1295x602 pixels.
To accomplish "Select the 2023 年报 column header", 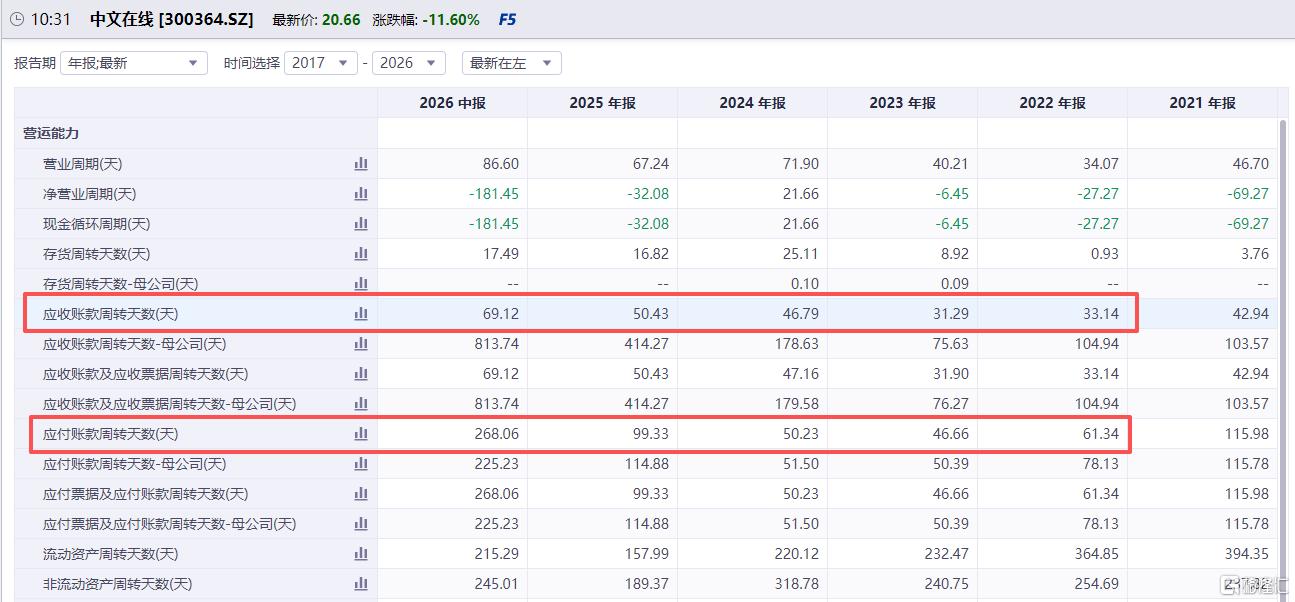I will click(x=902, y=103).
